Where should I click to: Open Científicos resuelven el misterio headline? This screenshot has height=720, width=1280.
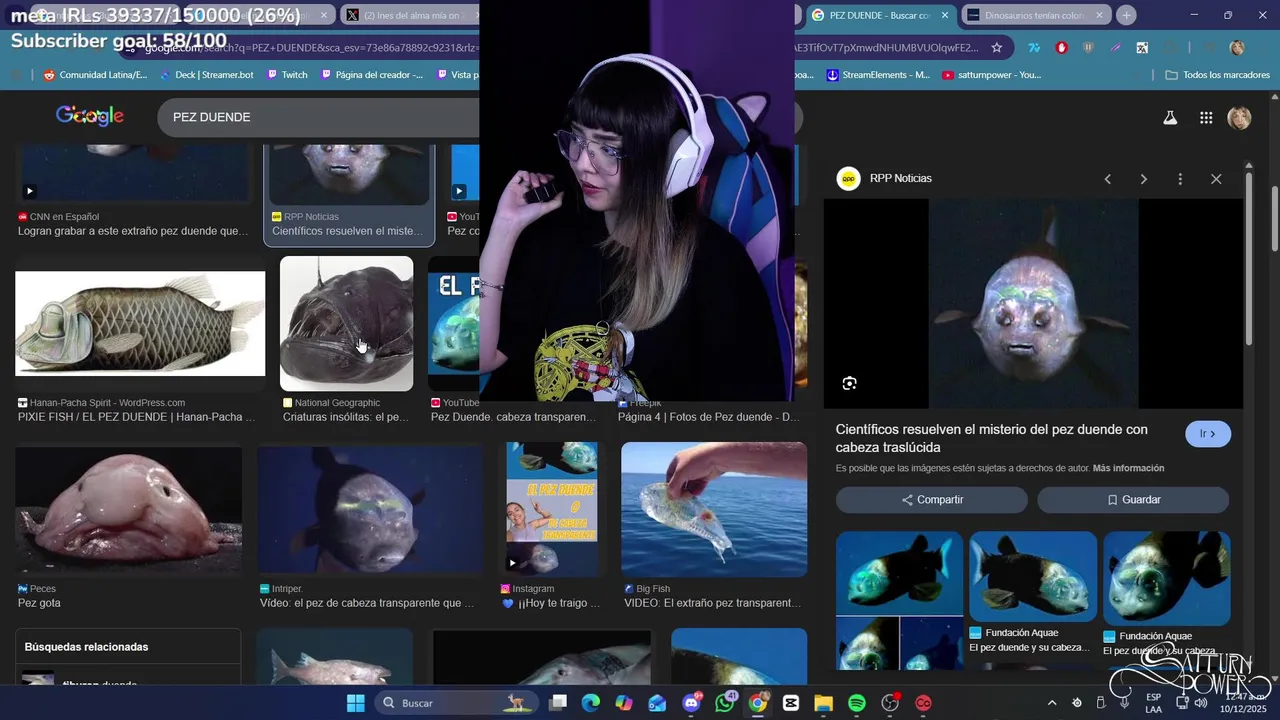(992, 438)
